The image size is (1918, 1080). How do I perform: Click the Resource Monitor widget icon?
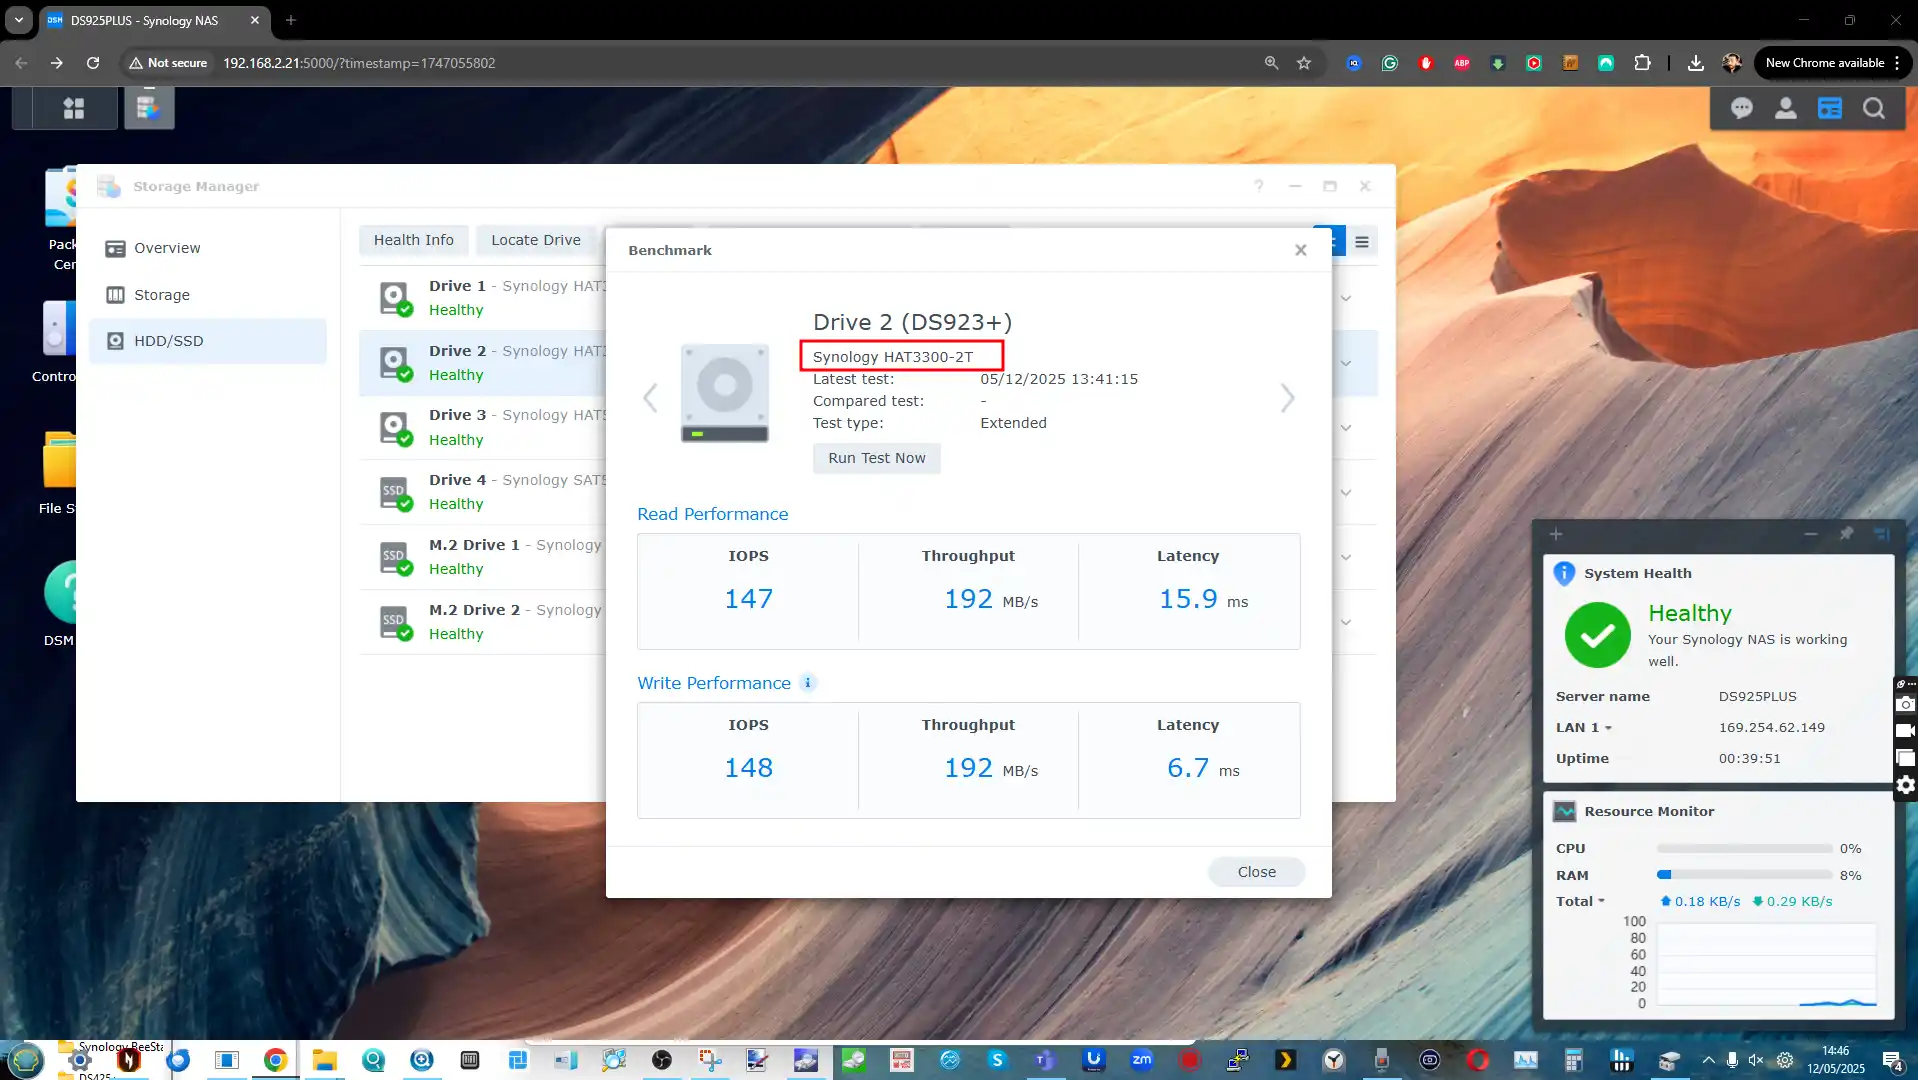[1564, 811]
